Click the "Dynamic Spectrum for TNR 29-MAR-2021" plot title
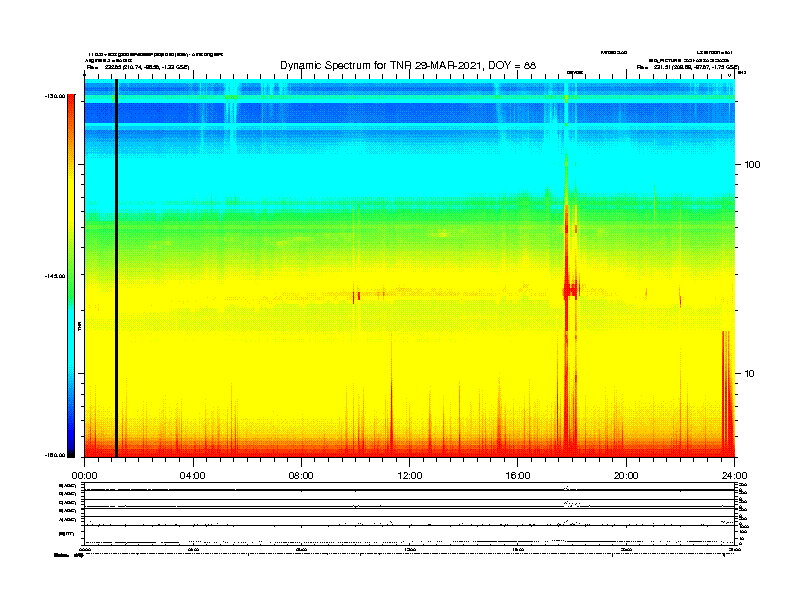The height and width of the screenshot is (612, 792). coord(408,65)
